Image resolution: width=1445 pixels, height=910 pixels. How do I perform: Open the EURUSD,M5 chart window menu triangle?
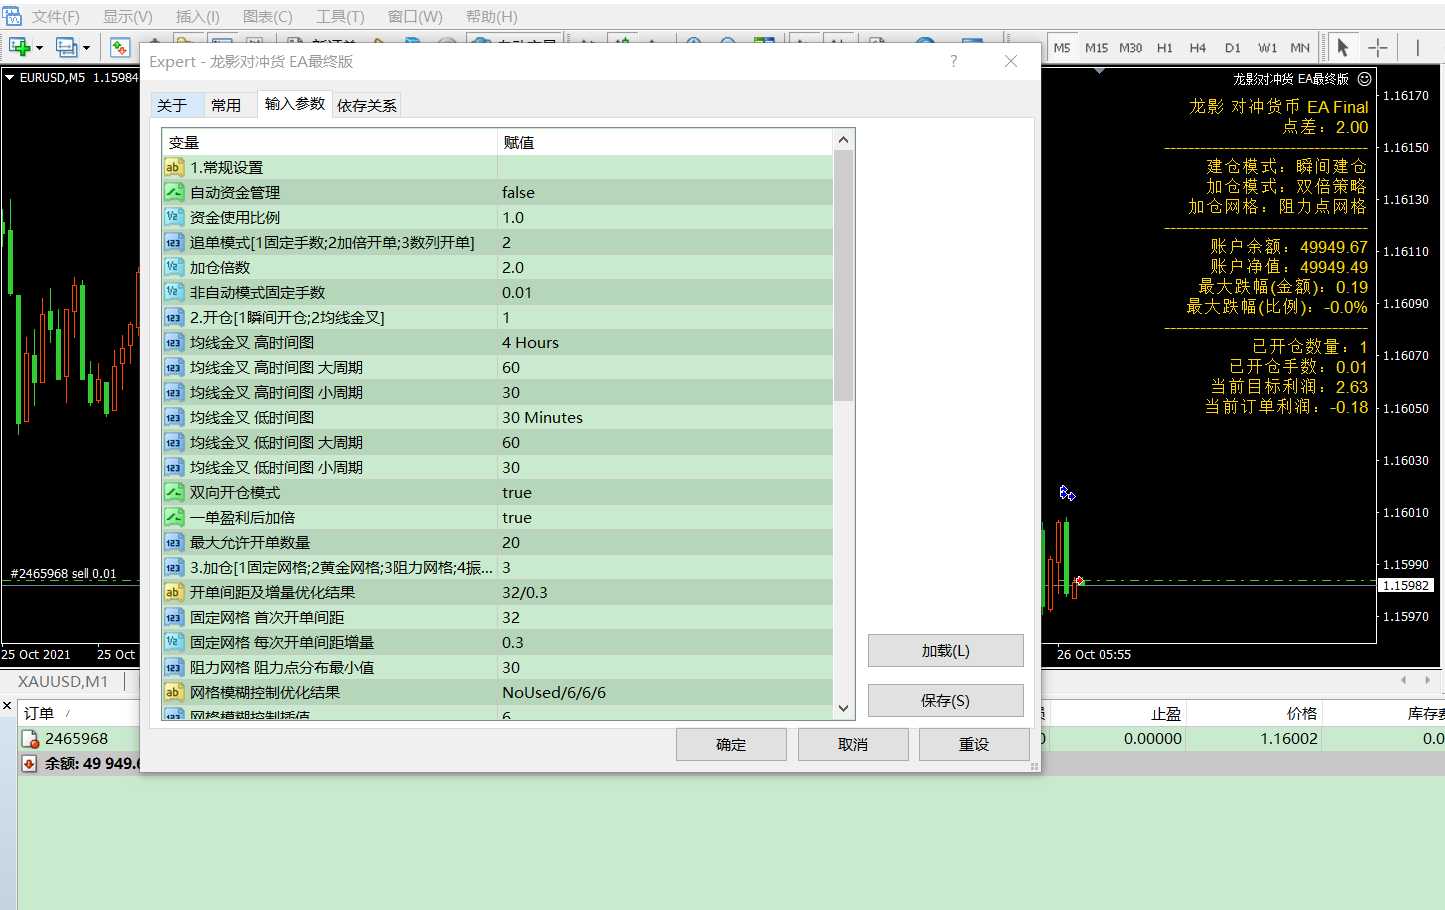(9, 77)
